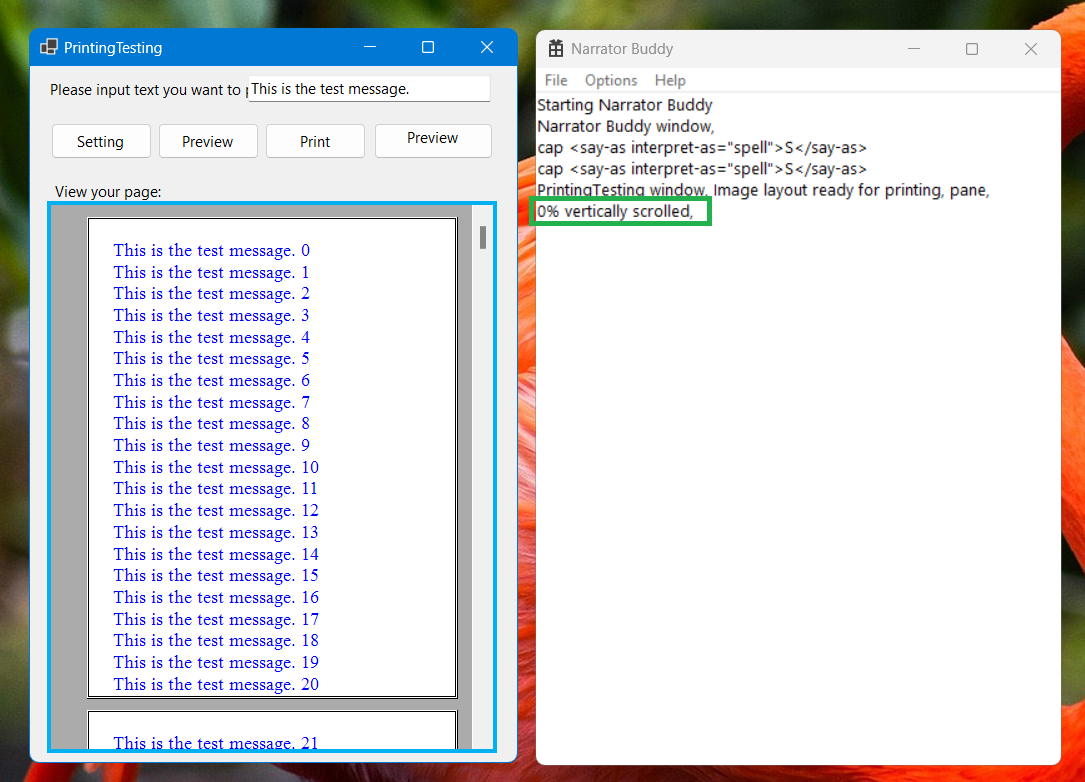Open the File menu in Narrator Buddy
Image resolution: width=1085 pixels, height=782 pixels.
(556, 80)
